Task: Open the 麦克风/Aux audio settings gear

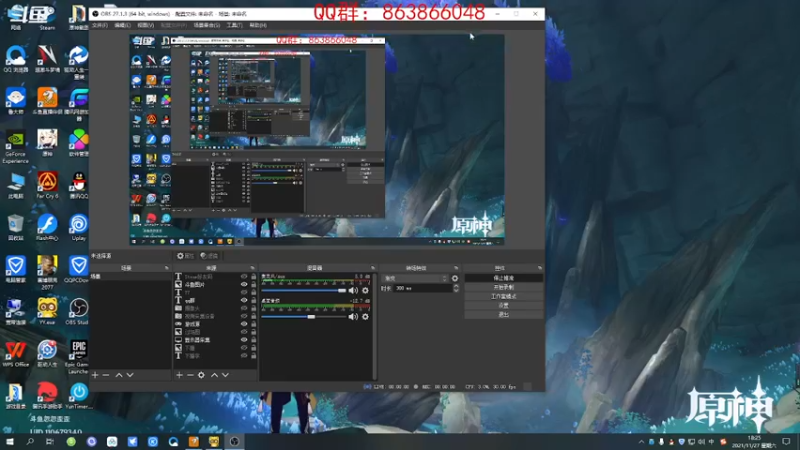Action: pos(365,290)
